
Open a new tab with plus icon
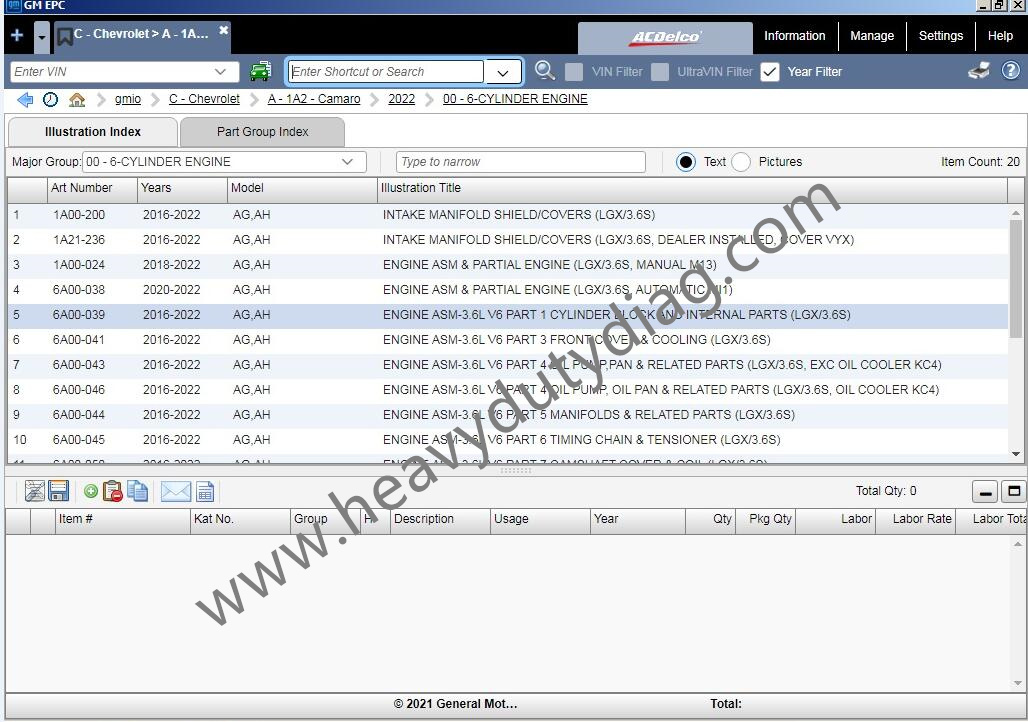tap(17, 35)
